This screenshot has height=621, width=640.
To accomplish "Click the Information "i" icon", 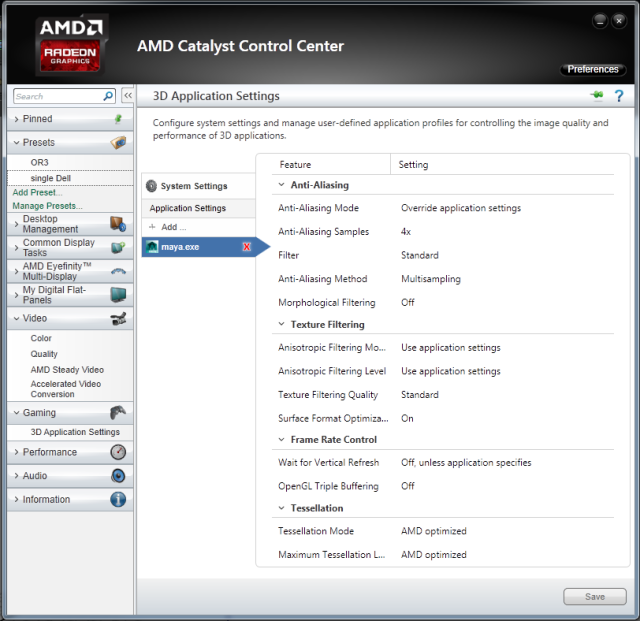I will [x=118, y=499].
